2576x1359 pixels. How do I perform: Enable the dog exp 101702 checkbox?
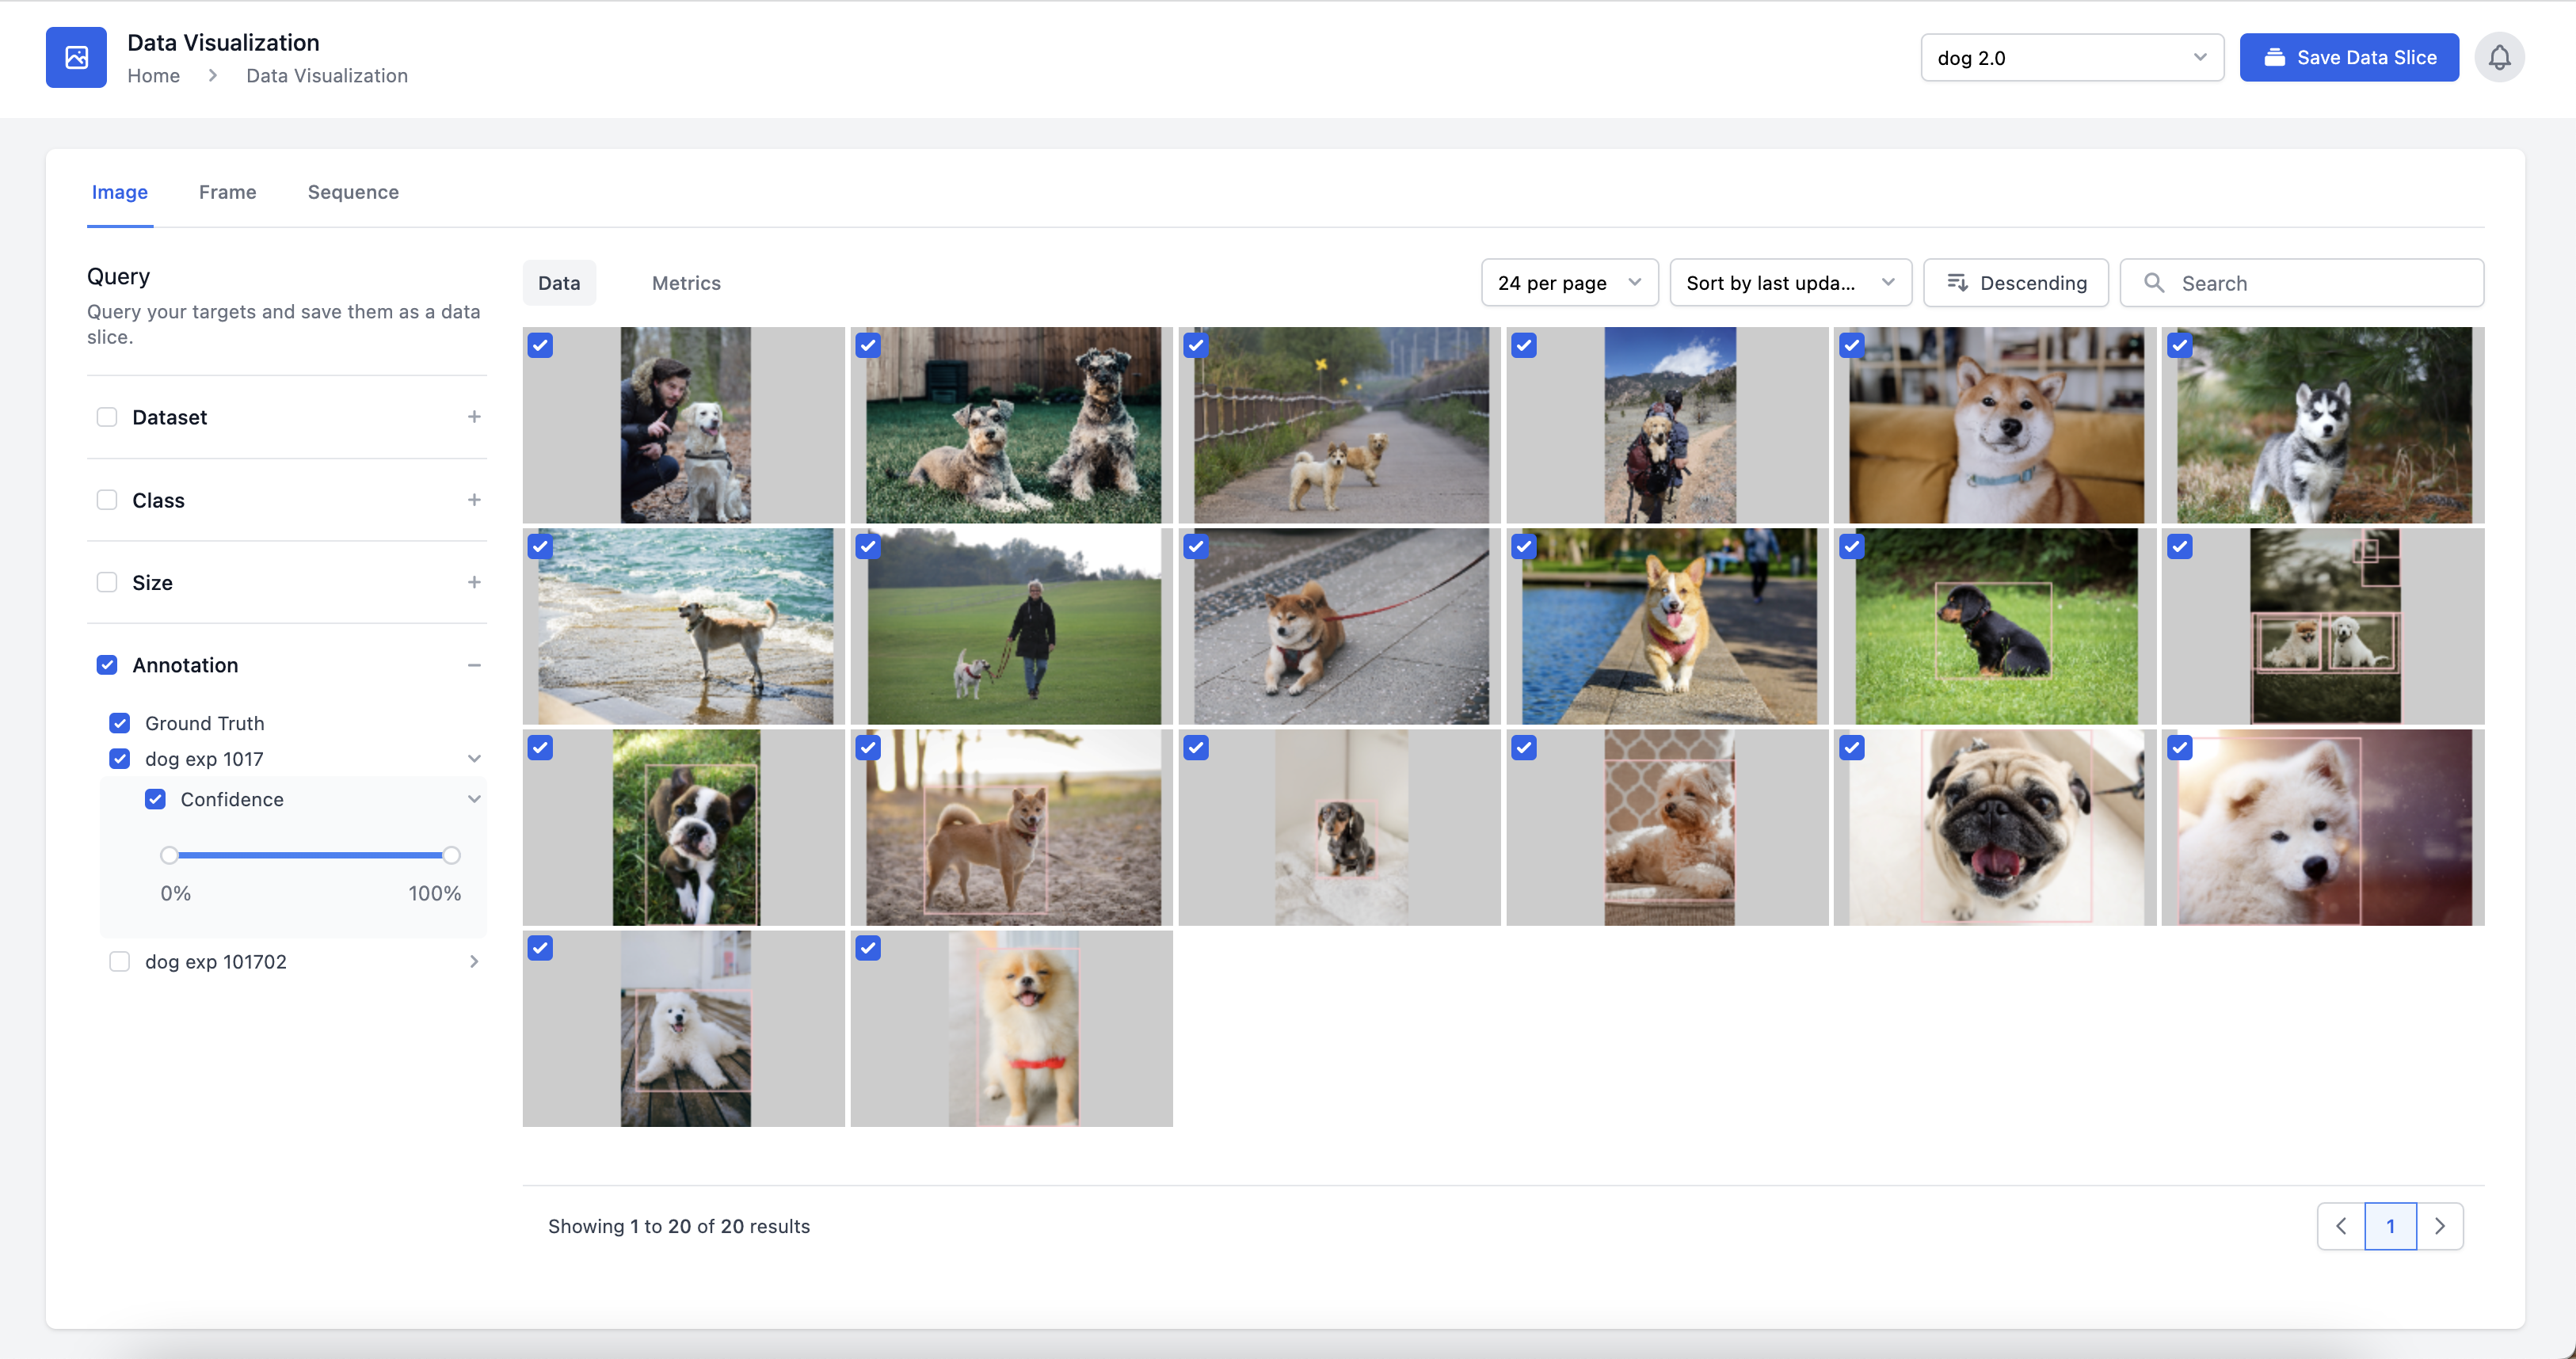pos(120,961)
